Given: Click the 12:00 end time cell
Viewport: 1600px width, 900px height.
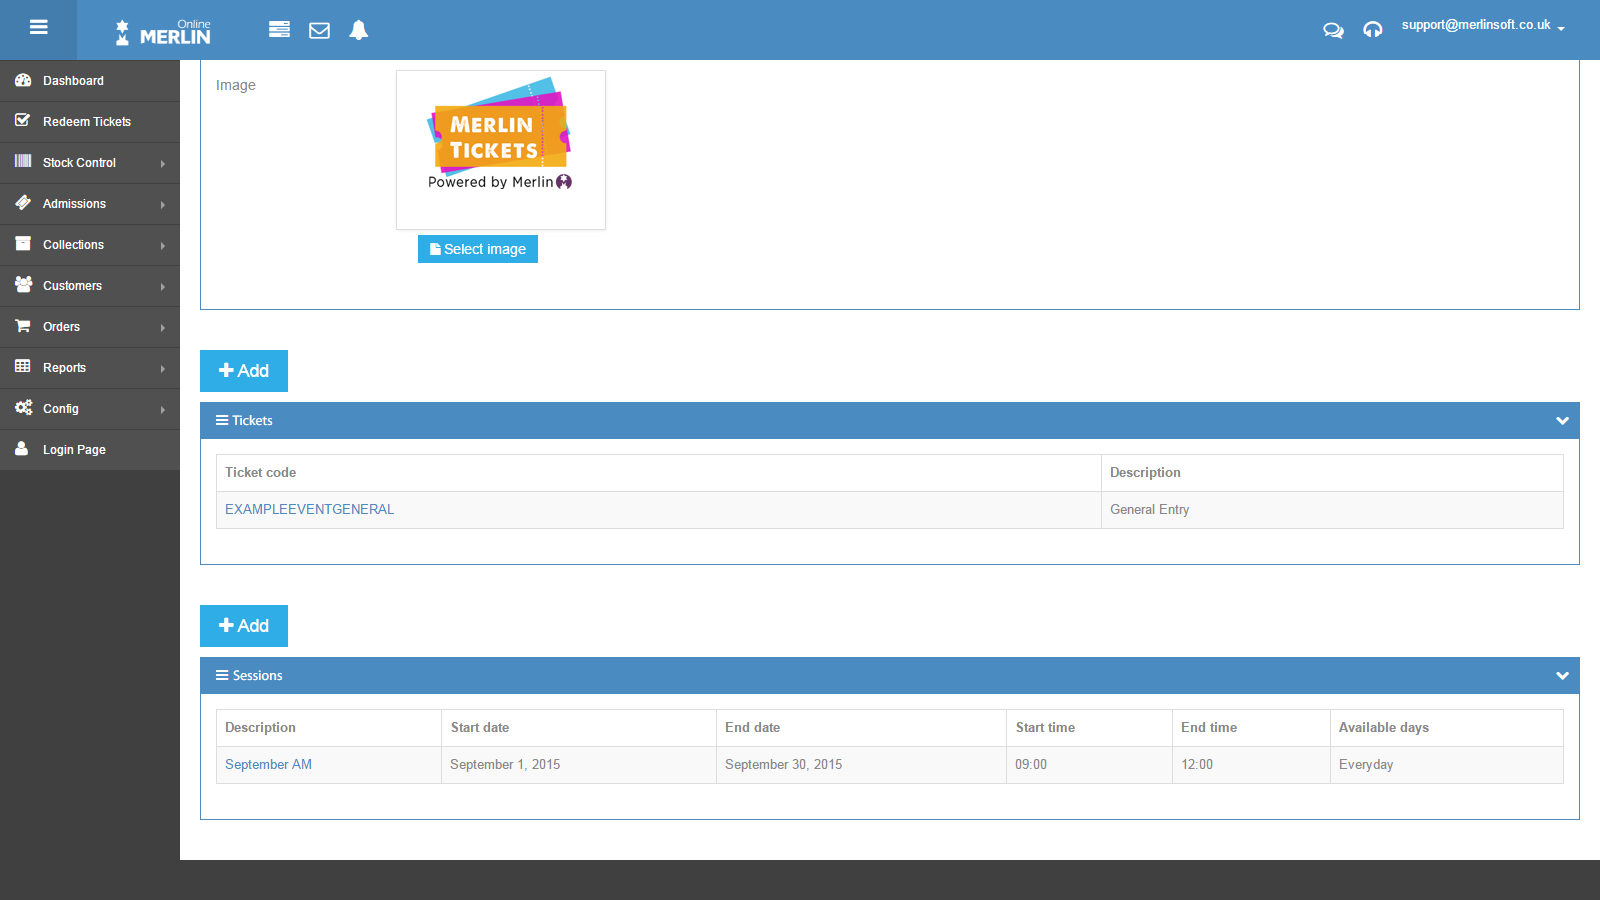Looking at the screenshot, I should (x=1251, y=764).
